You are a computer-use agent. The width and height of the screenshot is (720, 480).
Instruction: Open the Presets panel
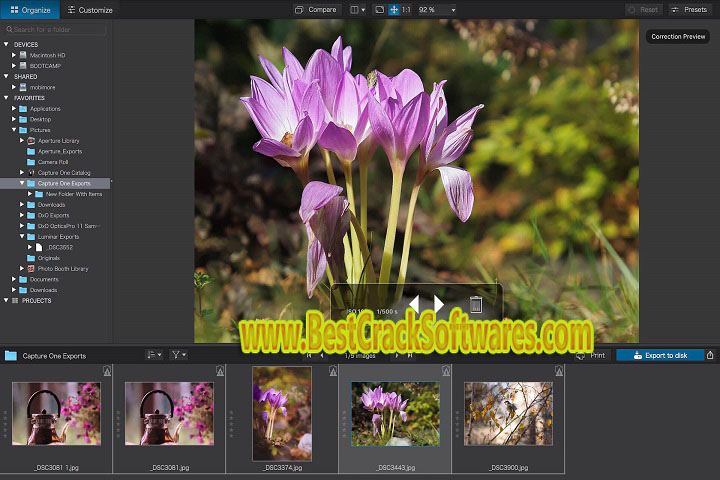pyautogui.click(x=689, y=10)
